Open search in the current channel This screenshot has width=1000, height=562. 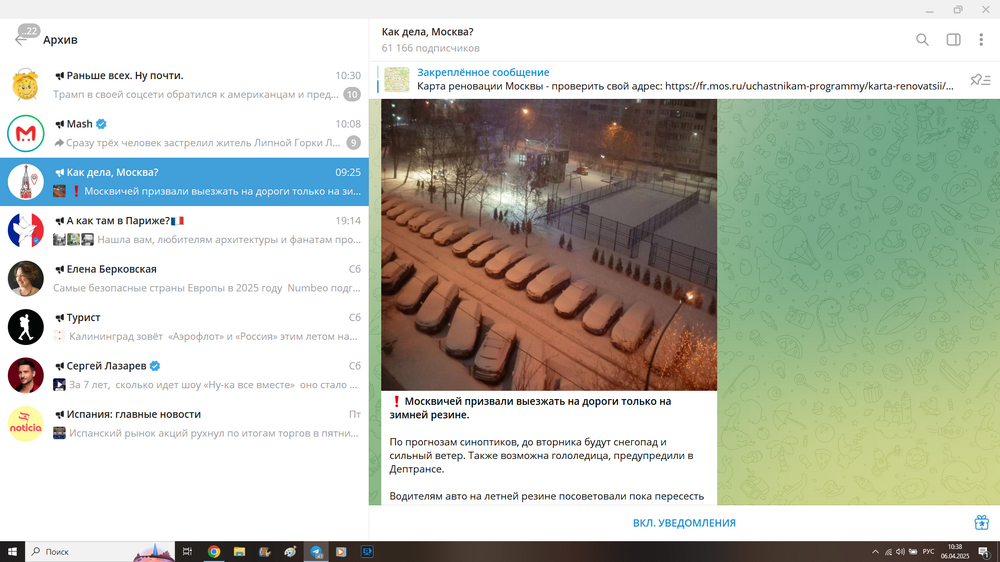[922, 40]
